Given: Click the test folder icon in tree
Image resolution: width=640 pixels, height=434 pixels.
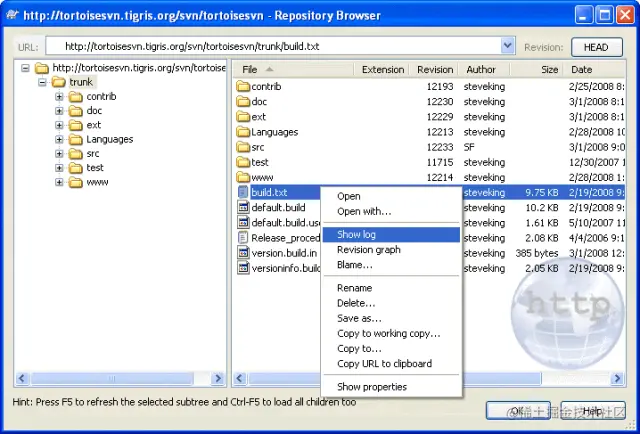Looking at the screenshot, I should click(x=76, y=168).
